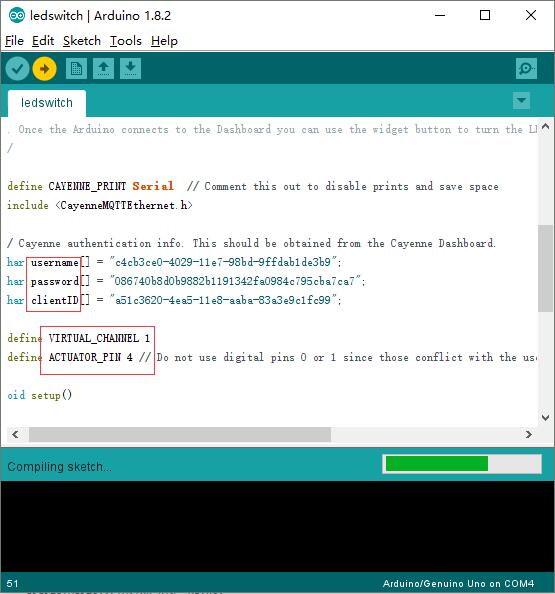Open the Sketch menu
The height and width of the screenshot is (594, 555).
coord(82,41)
